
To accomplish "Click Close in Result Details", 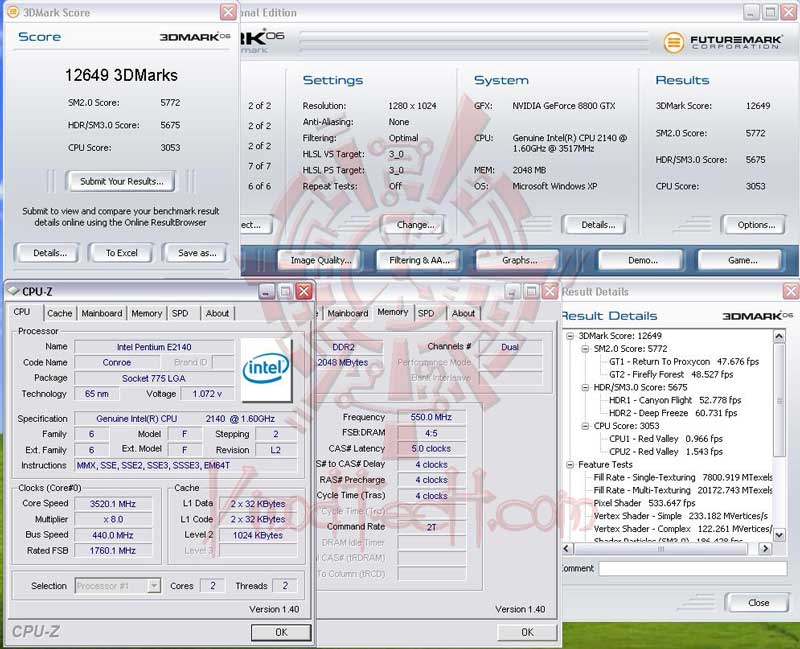I will (758, 603).
